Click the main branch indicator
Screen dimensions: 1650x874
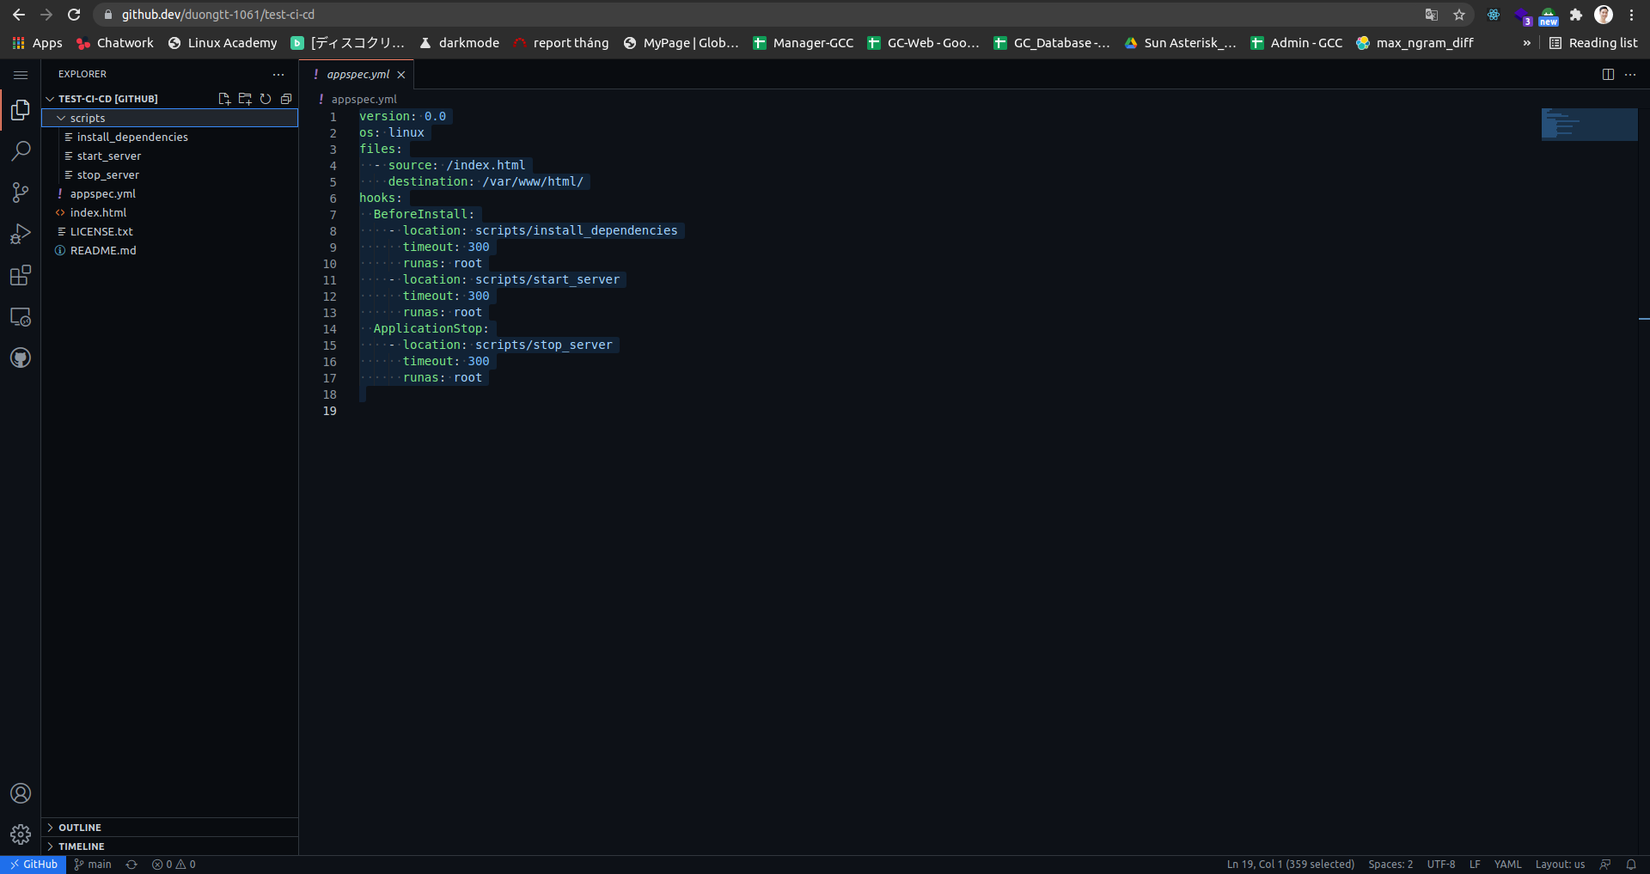93,865
